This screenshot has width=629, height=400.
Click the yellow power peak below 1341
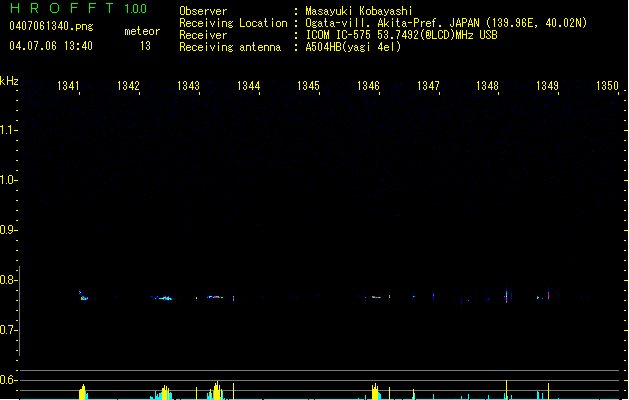(x=83, y=392)
